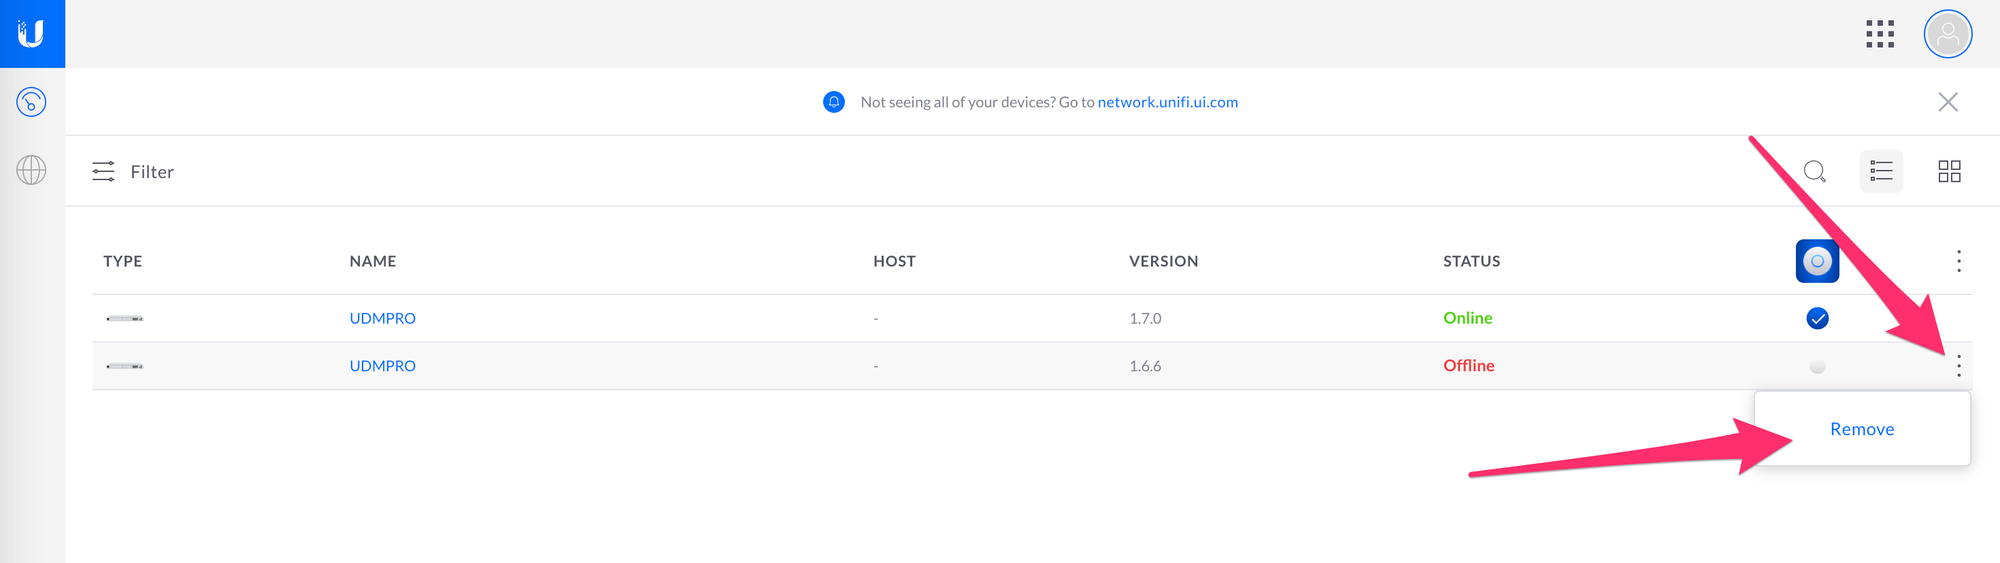Open three-dot menu for offline UDMPRO row
Image resolution: width=2000 pixels, height=563 pixels.
click(x=1958, y=366)
